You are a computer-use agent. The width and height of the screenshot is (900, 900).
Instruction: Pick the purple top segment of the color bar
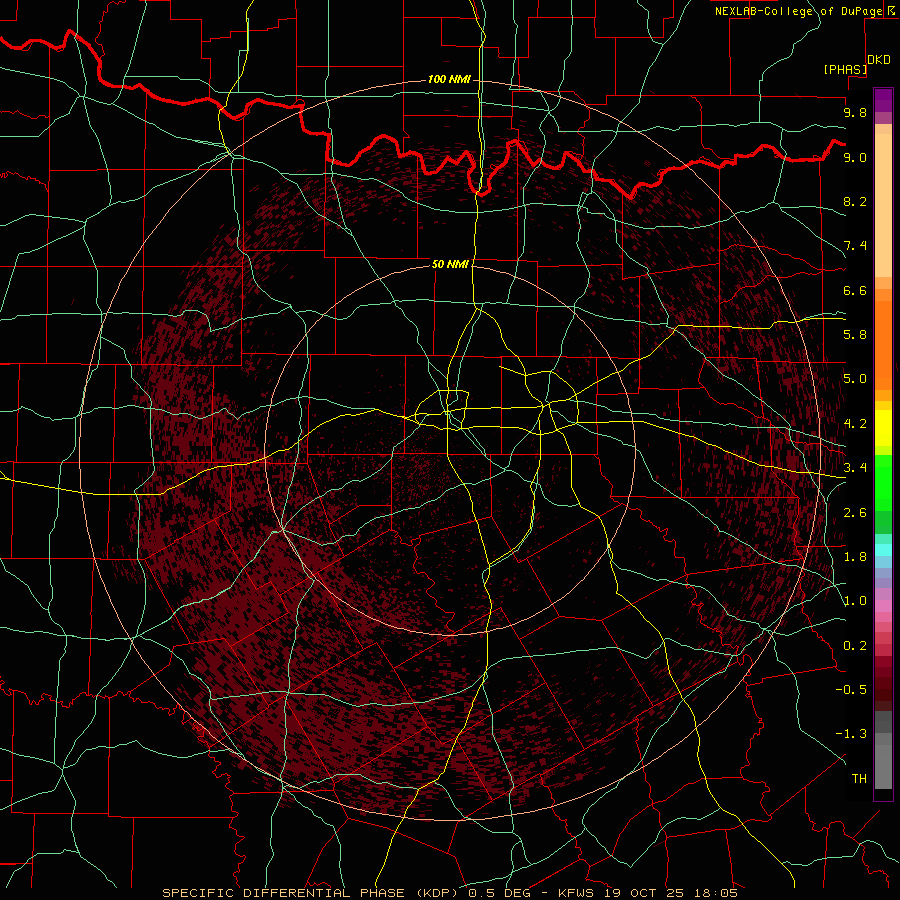click(x=883, y=100)
